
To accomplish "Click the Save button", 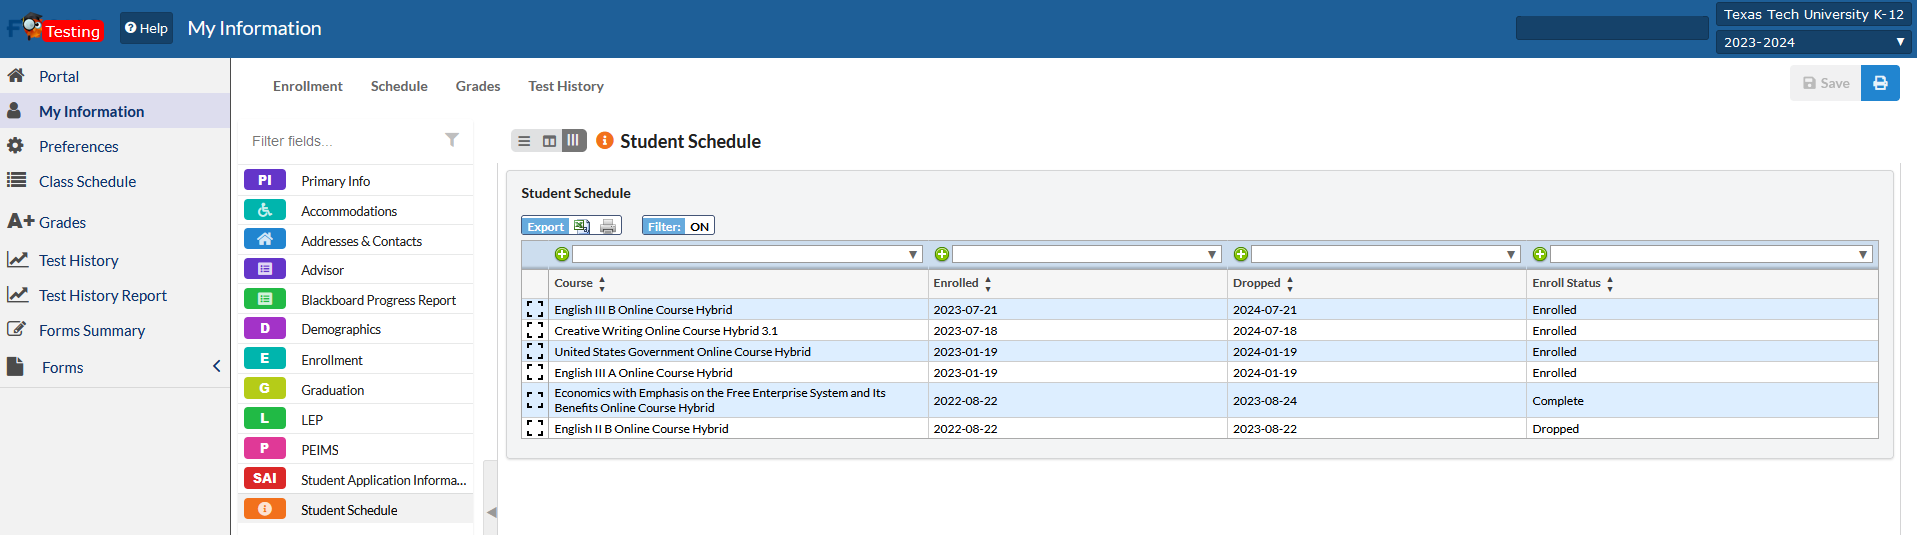I will tap(1826, 83).
